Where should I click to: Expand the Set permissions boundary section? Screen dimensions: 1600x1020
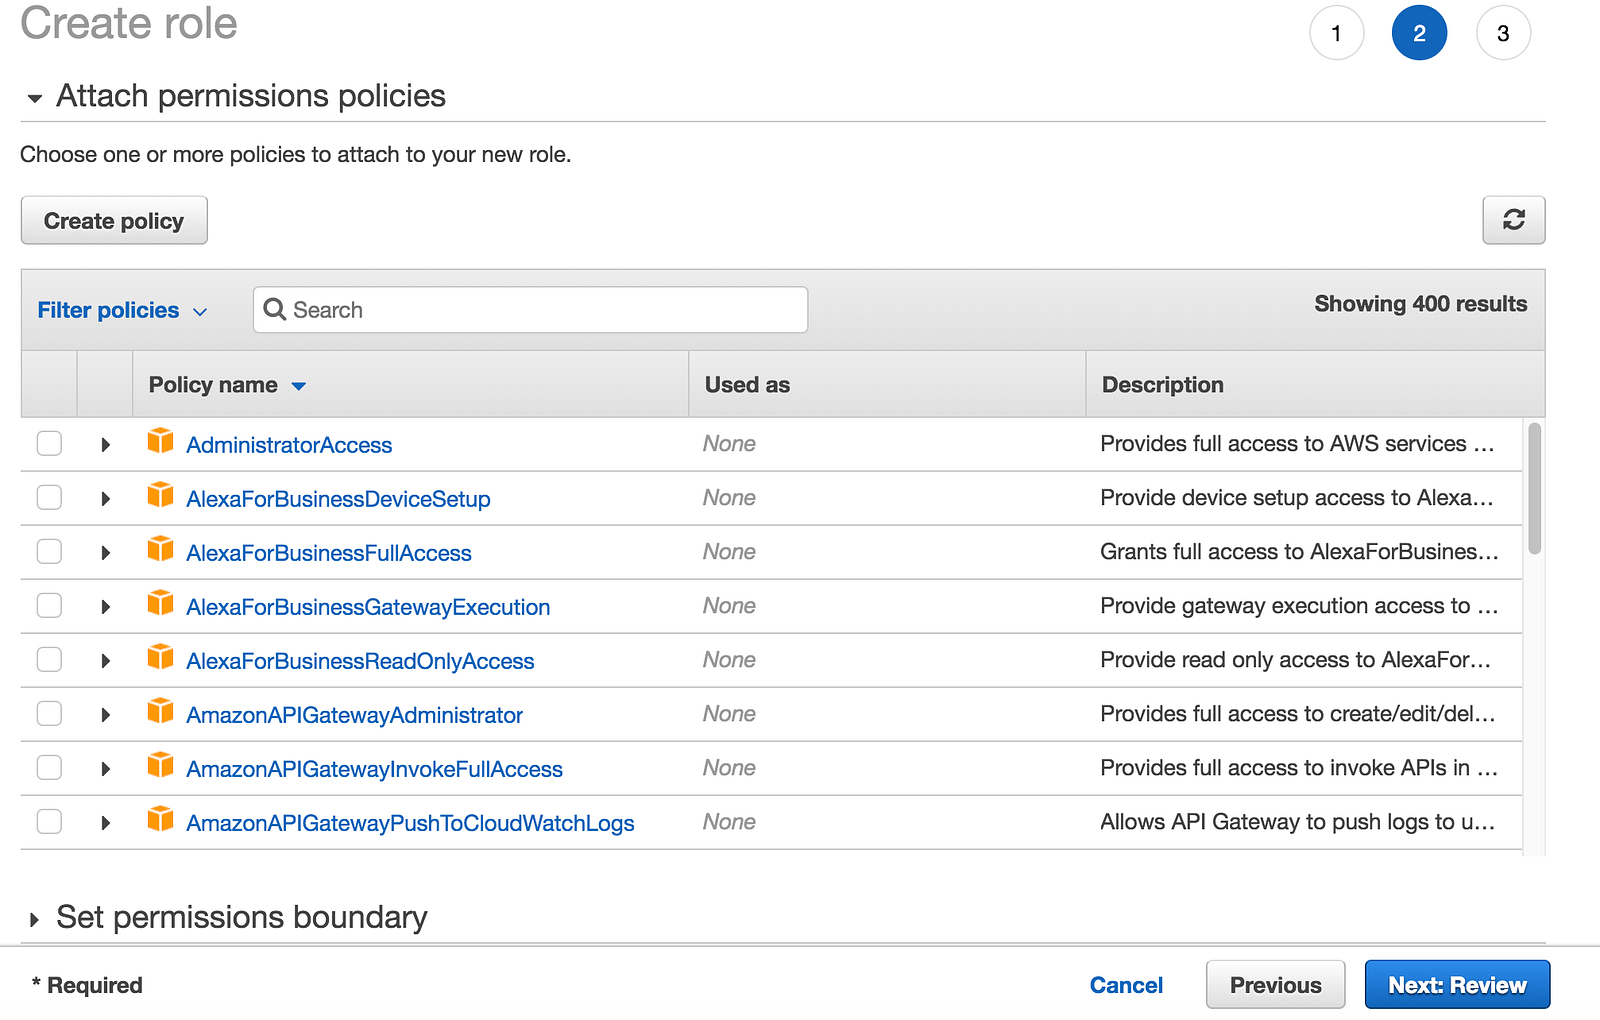[35, 919]
